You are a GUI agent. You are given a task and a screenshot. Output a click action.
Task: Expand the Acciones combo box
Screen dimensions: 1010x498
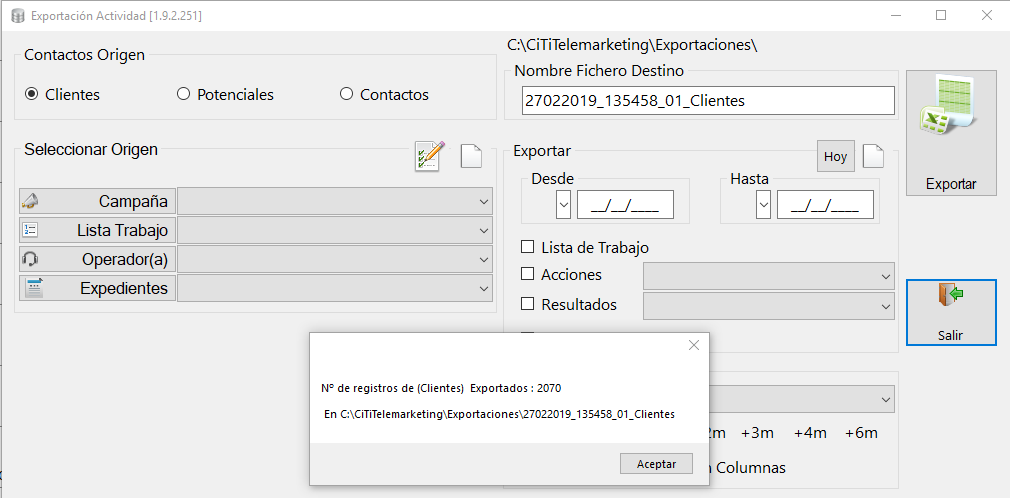885,276
